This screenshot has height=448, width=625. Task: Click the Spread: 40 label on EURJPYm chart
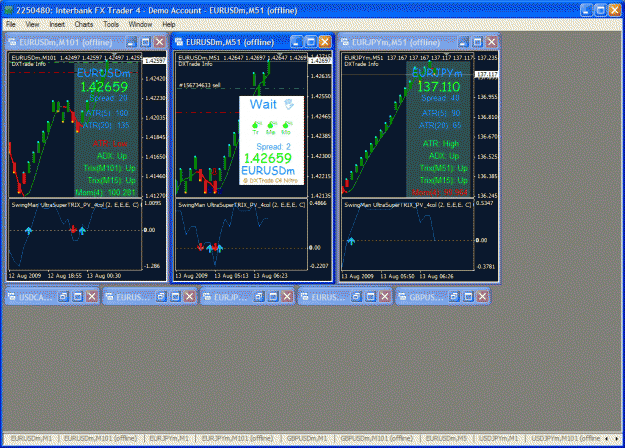coord(440,98)
